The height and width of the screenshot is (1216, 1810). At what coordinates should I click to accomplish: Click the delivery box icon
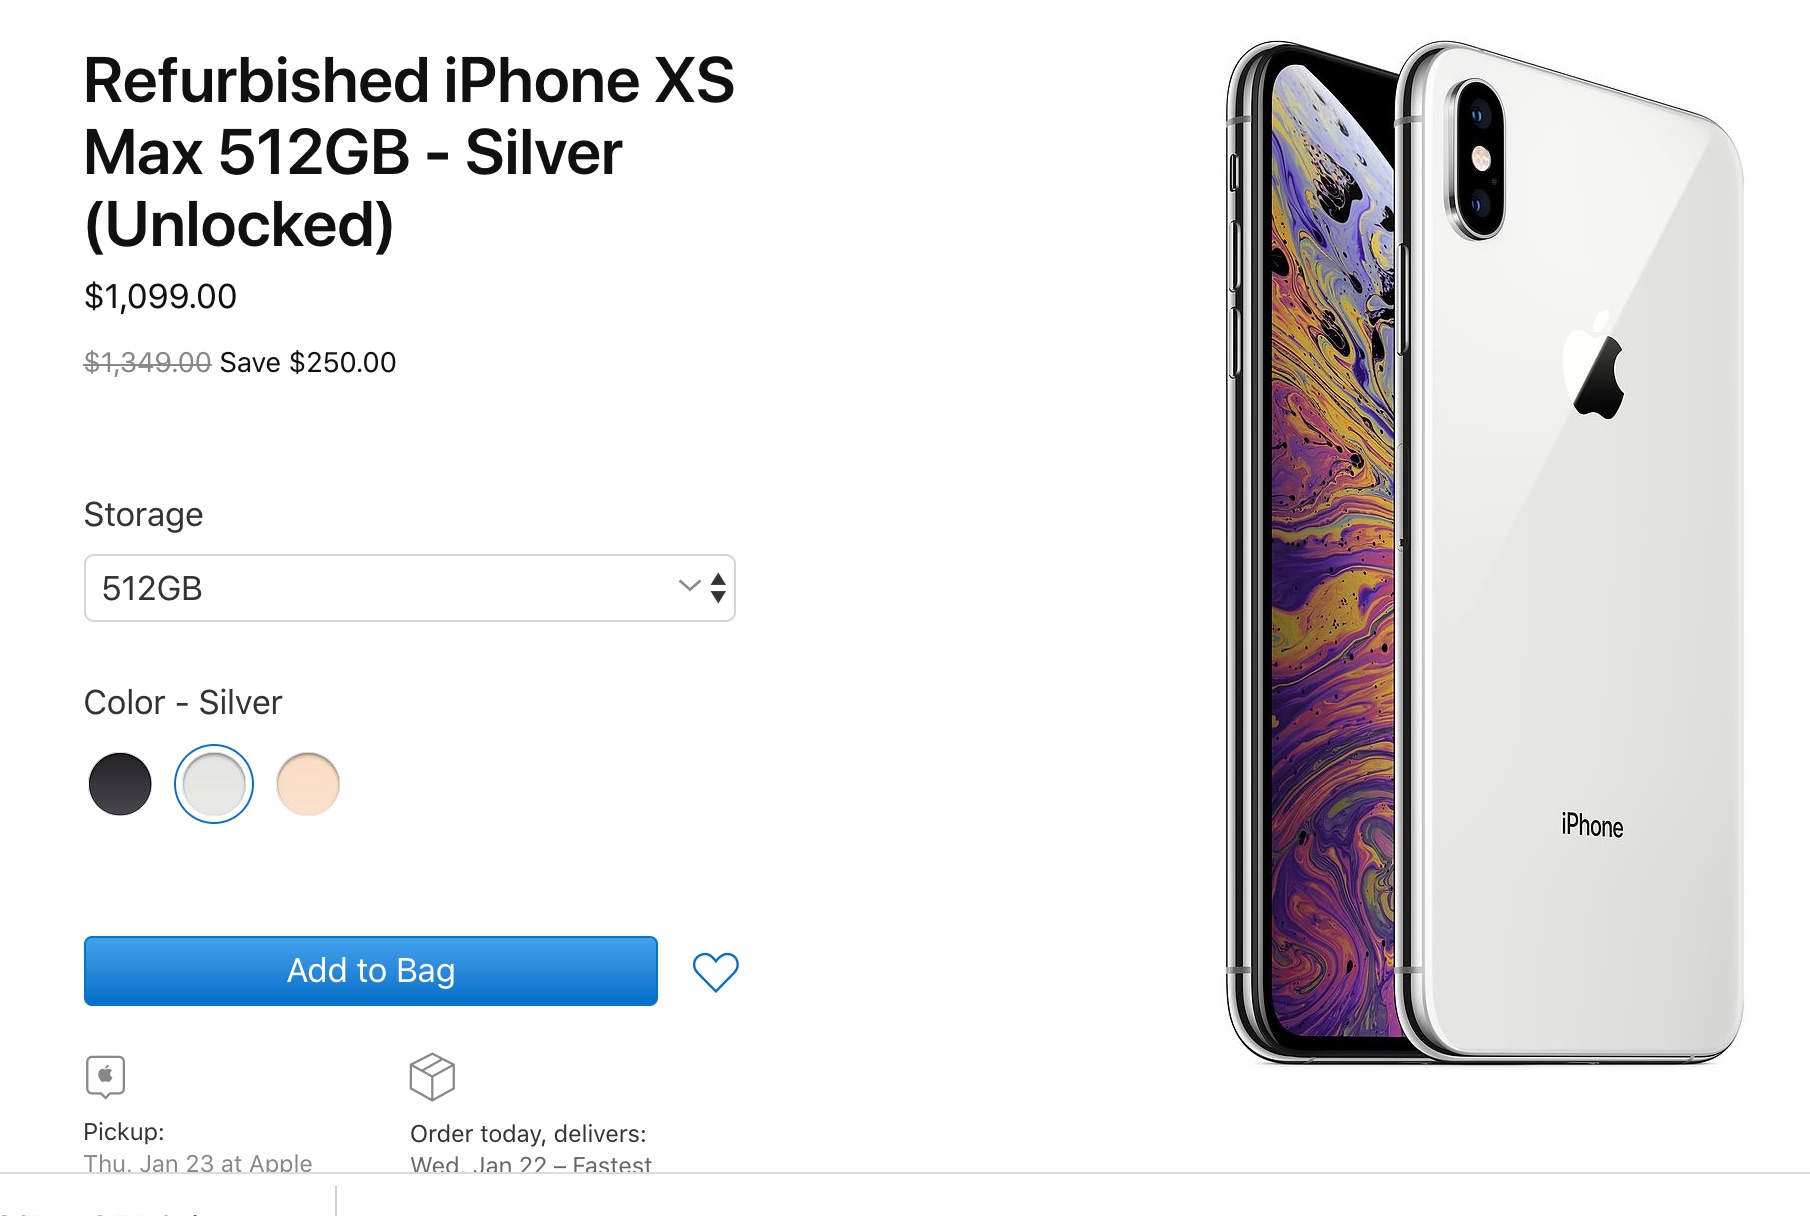(432, 1076)
